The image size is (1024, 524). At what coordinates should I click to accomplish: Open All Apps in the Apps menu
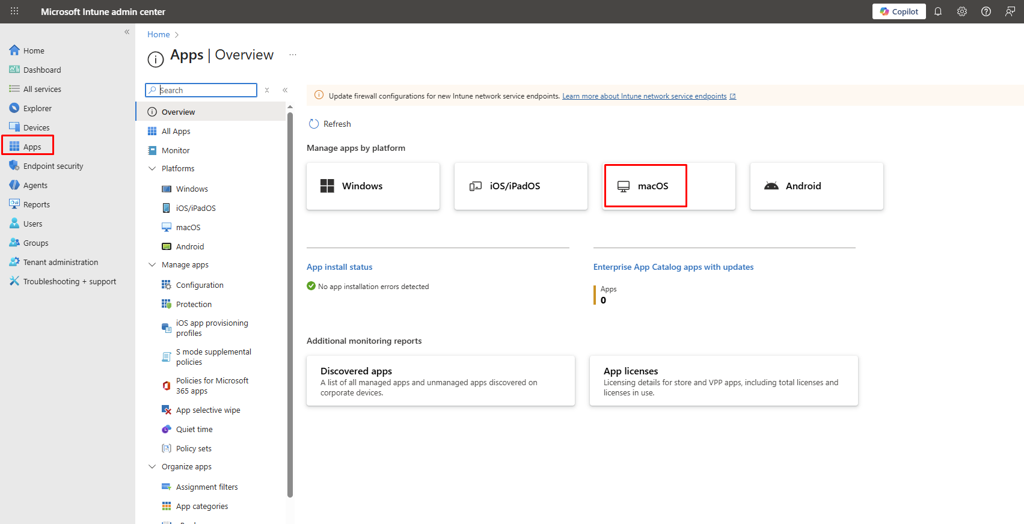tap(176, 131)
